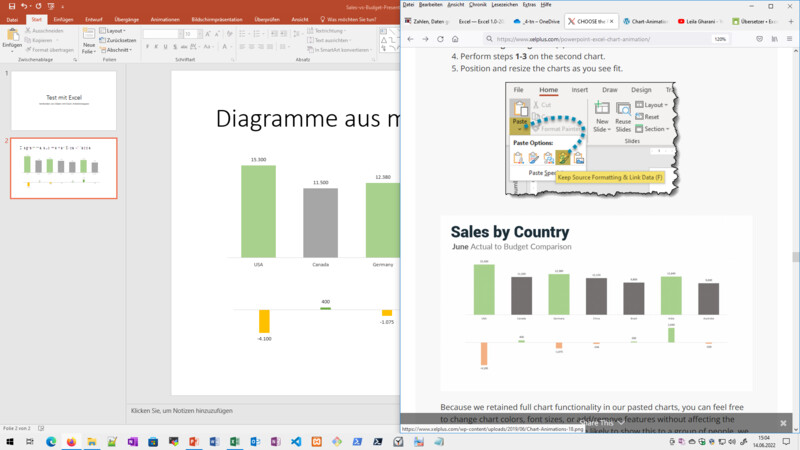Switch to the Leila Gharani YouTube tab

coord(697,21)
